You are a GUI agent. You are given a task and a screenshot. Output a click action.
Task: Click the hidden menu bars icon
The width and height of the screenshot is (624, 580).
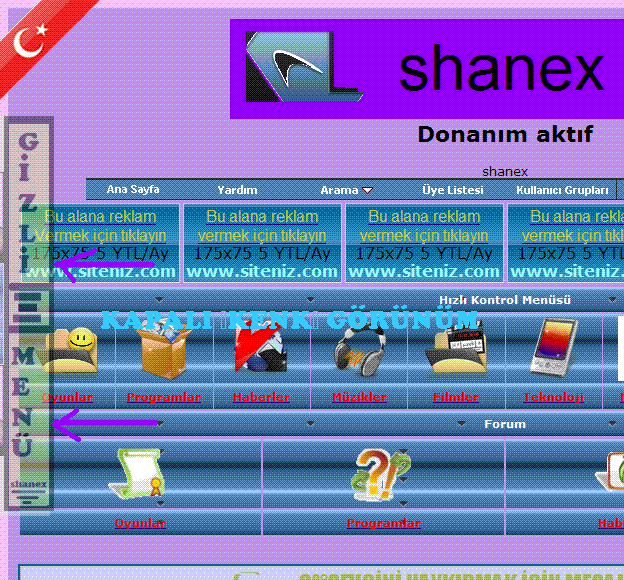coord(29,308)
